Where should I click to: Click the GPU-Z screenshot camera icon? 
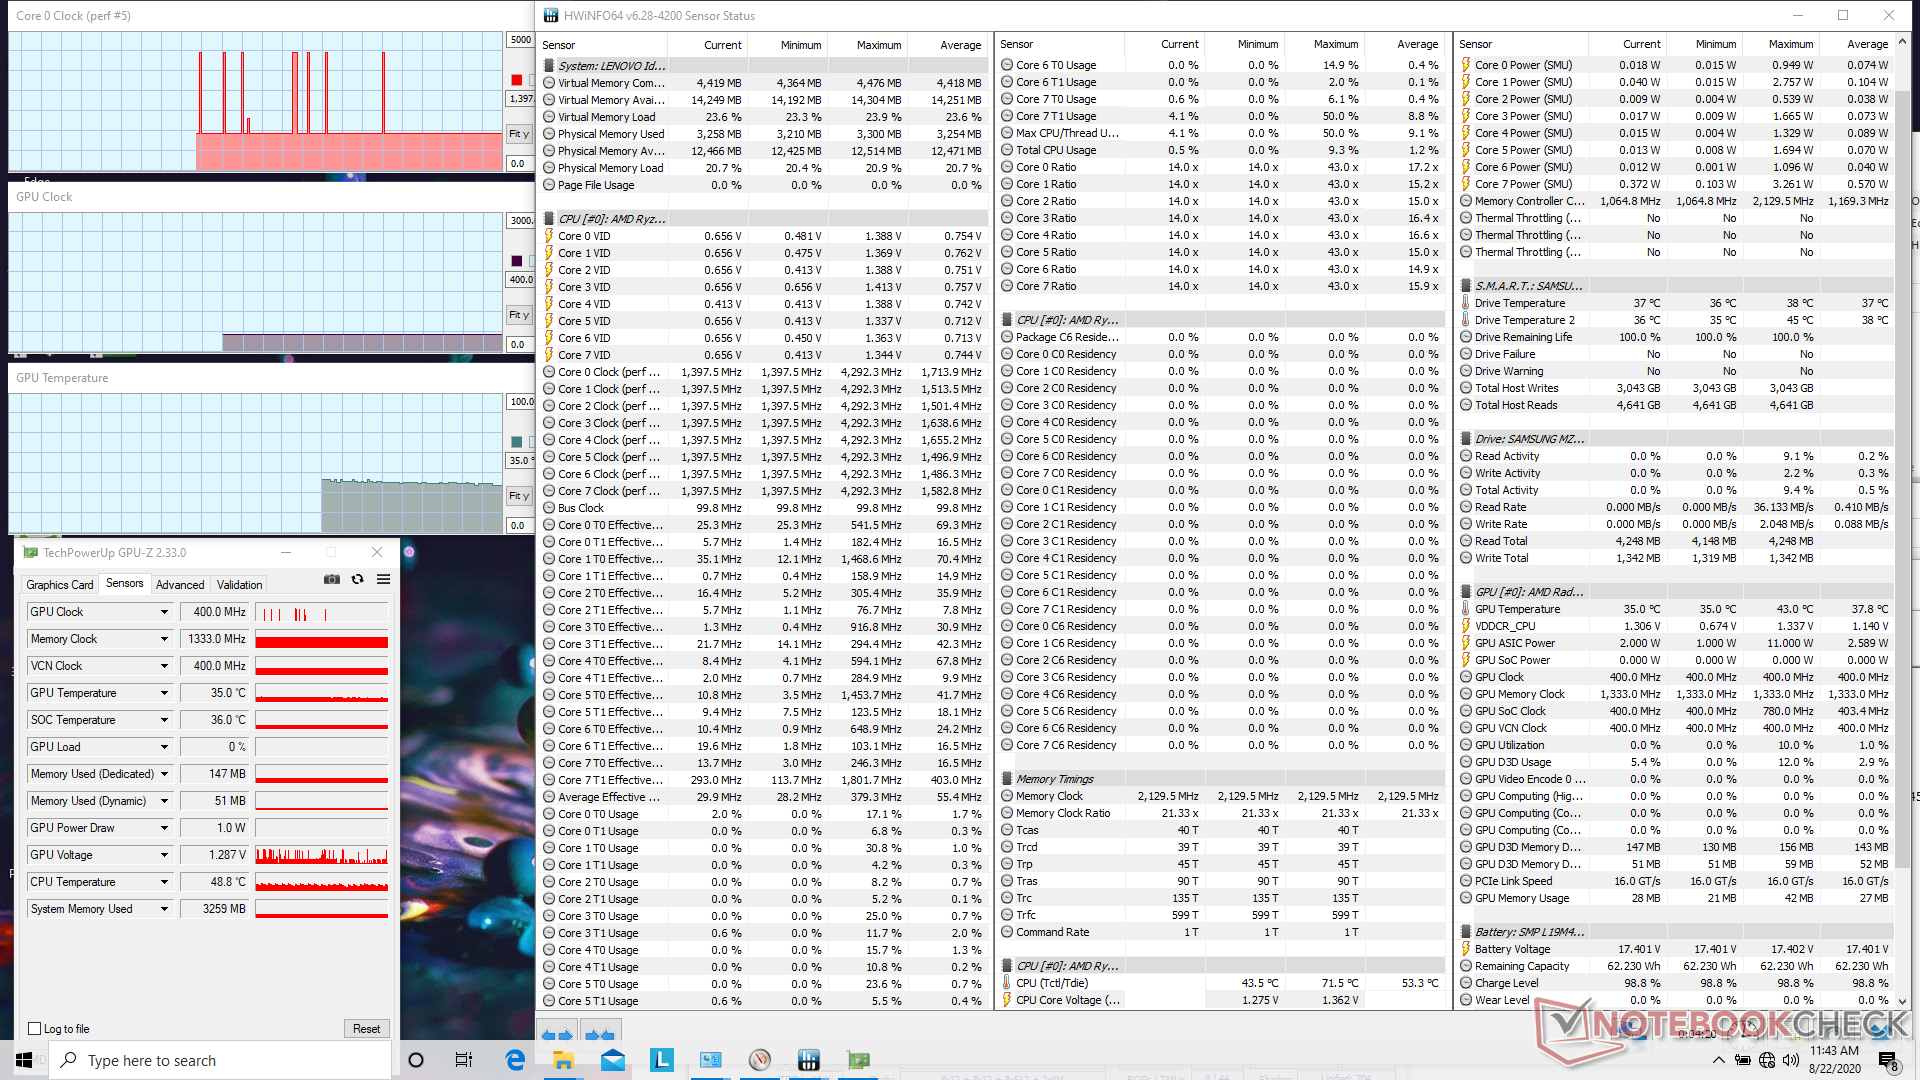[x=332, y=579]
